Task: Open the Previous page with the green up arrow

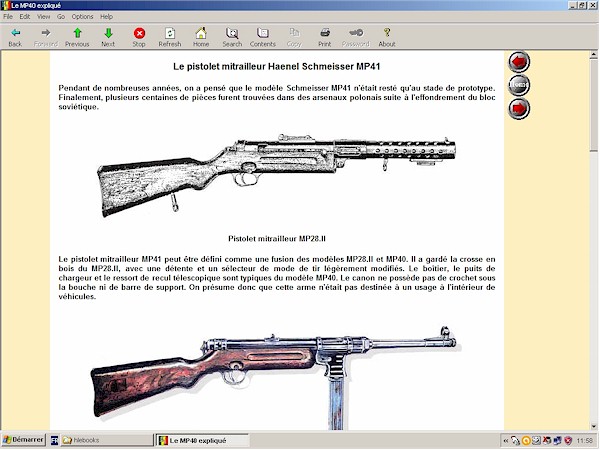Action: tap(77, 37)
